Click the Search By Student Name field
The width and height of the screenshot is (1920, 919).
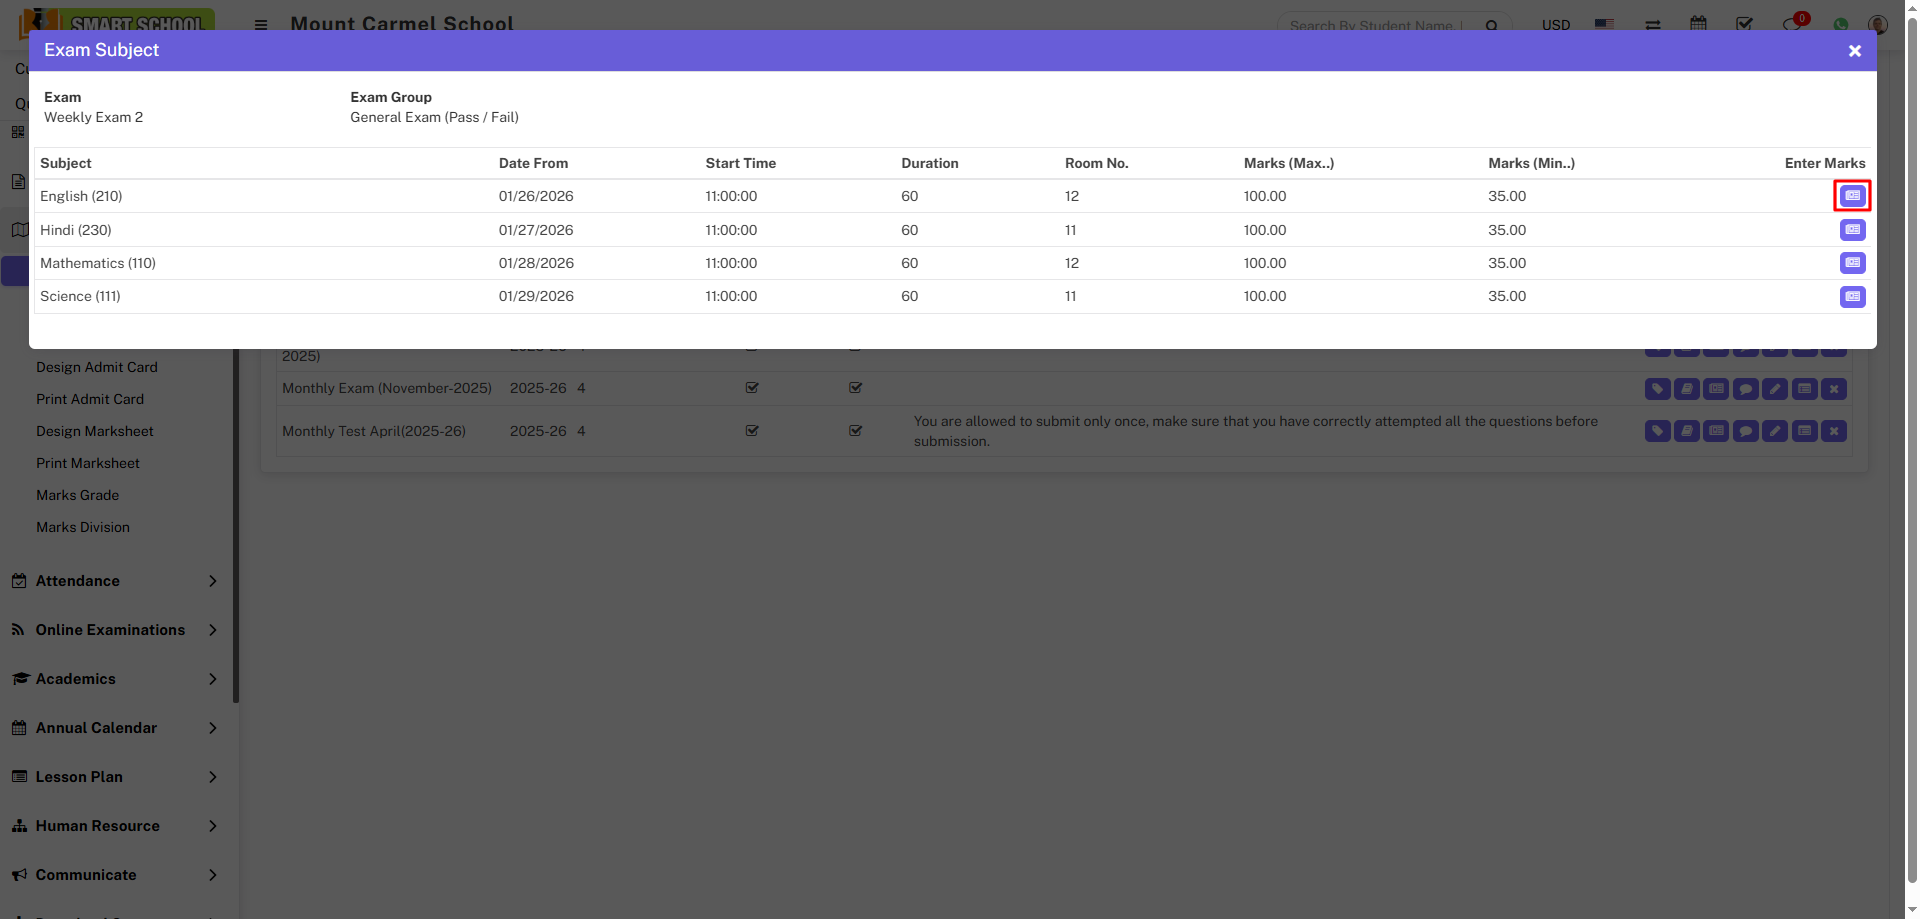[1375, 26]
